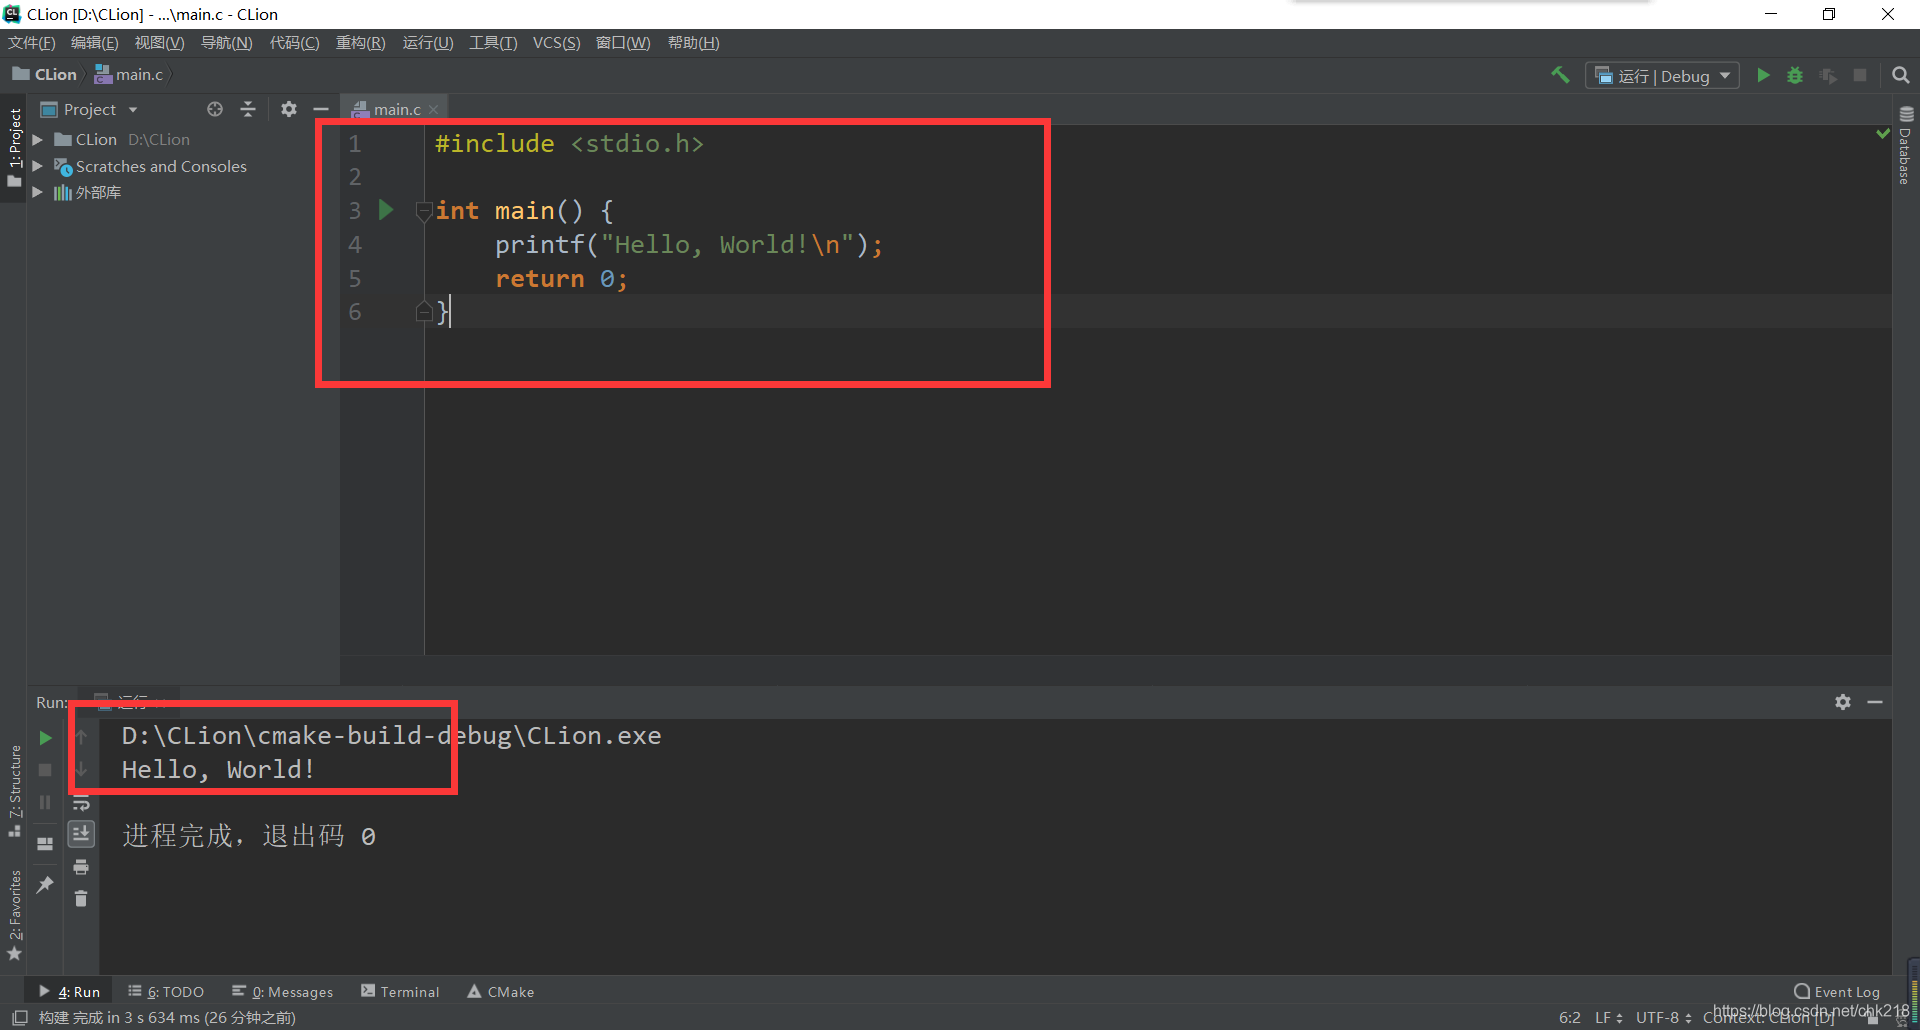
Task: Click the main.c breadcrumb in navigation bar
Action: pyautogui.click(x=129, y=75)
